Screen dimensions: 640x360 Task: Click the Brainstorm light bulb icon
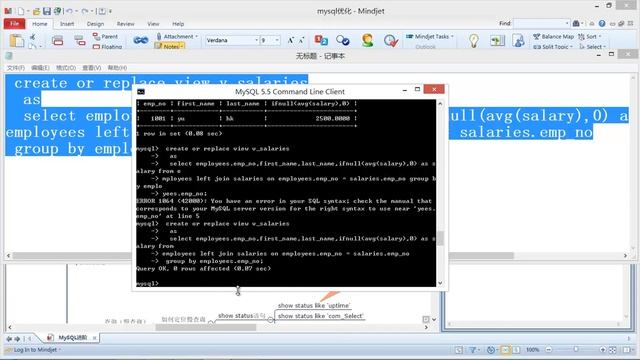pyautogui.click(x=473, y=40)
